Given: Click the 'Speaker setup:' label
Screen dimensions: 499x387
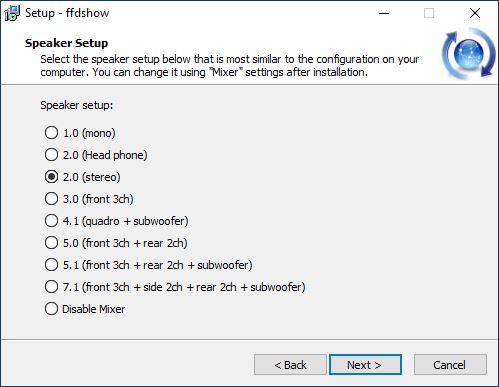Looking at the screenshot, I should coord(77,105).
